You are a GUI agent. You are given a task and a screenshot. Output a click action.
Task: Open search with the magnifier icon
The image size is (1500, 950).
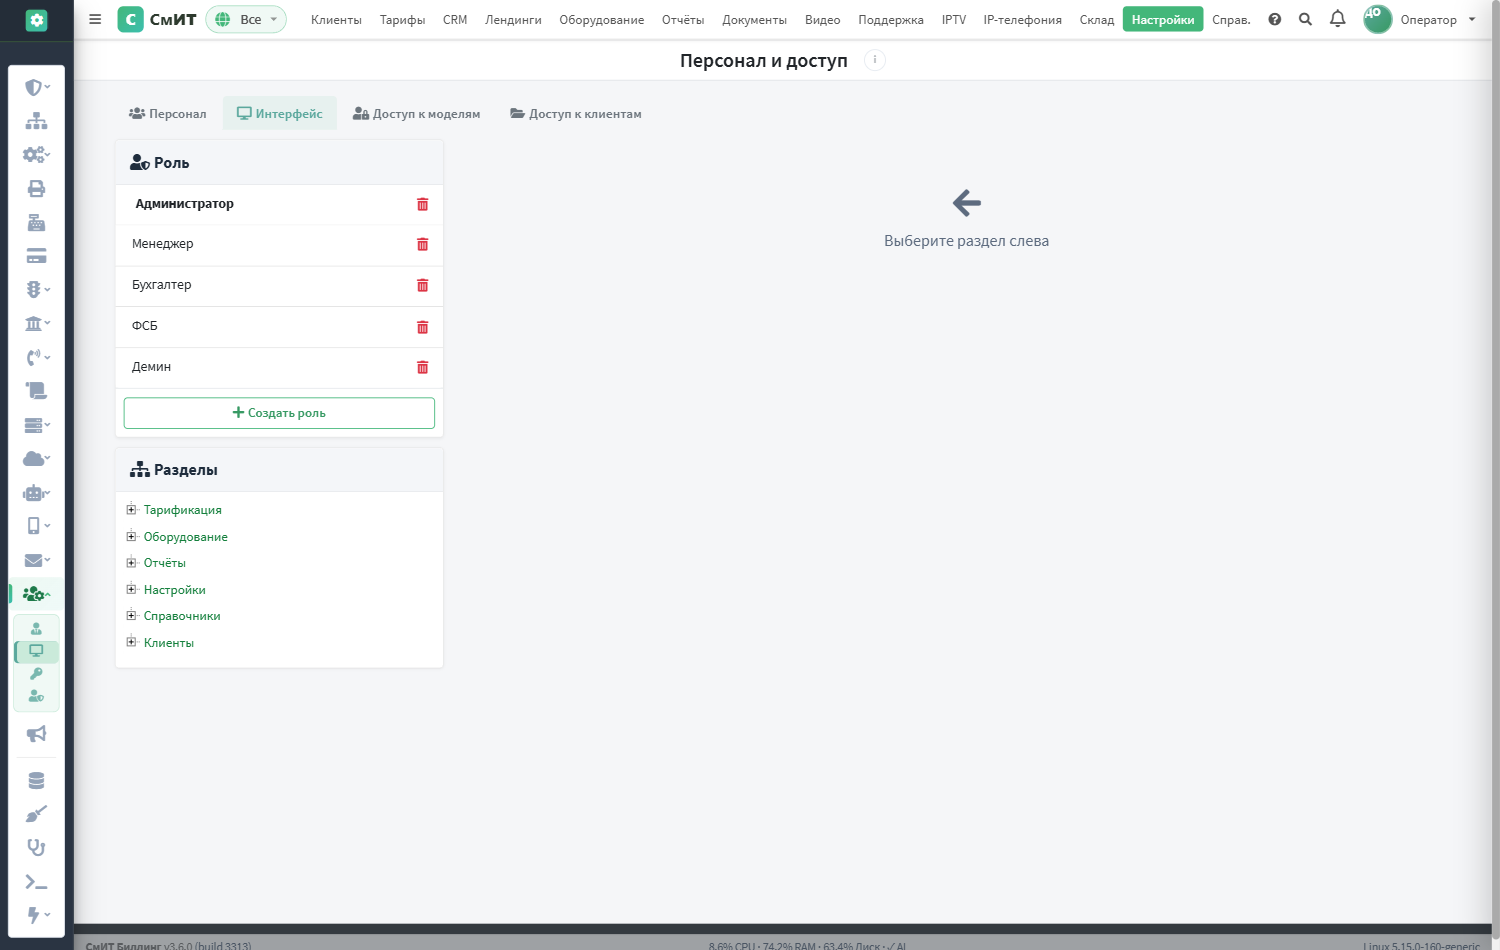(x=1305, y=19)
